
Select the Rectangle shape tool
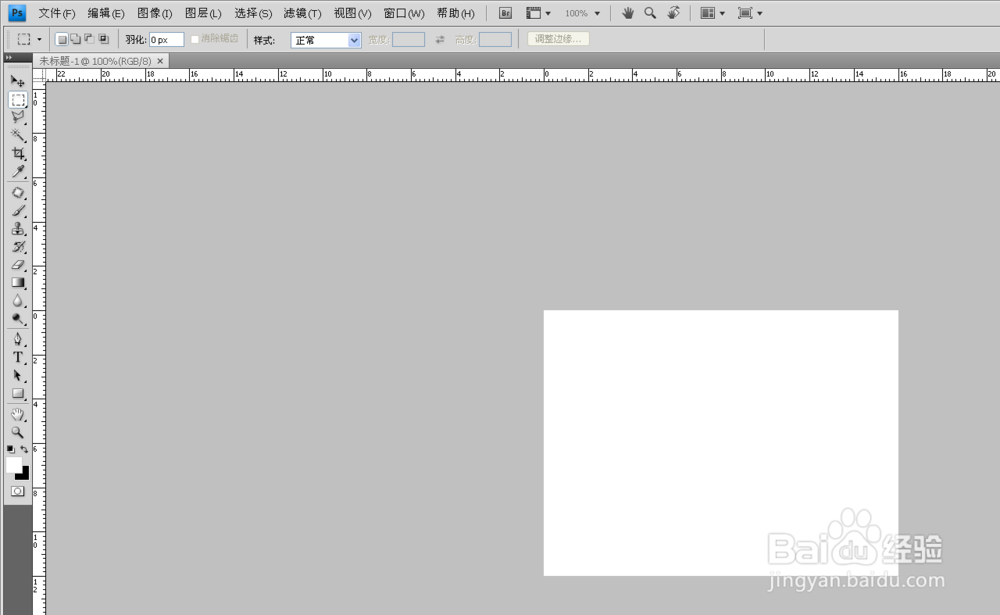(18, 394)
